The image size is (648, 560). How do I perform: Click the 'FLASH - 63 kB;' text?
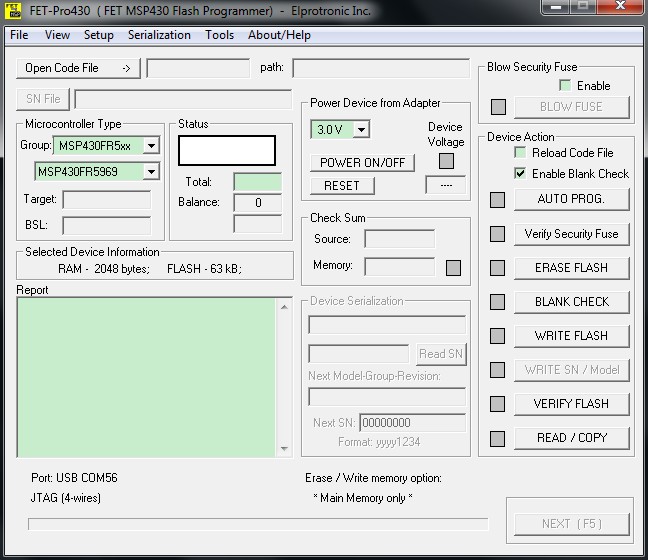tap(204, 269)
